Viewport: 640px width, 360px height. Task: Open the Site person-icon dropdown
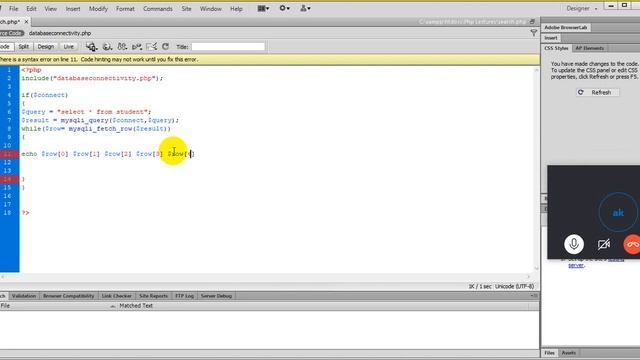click(x=305, y=8)
